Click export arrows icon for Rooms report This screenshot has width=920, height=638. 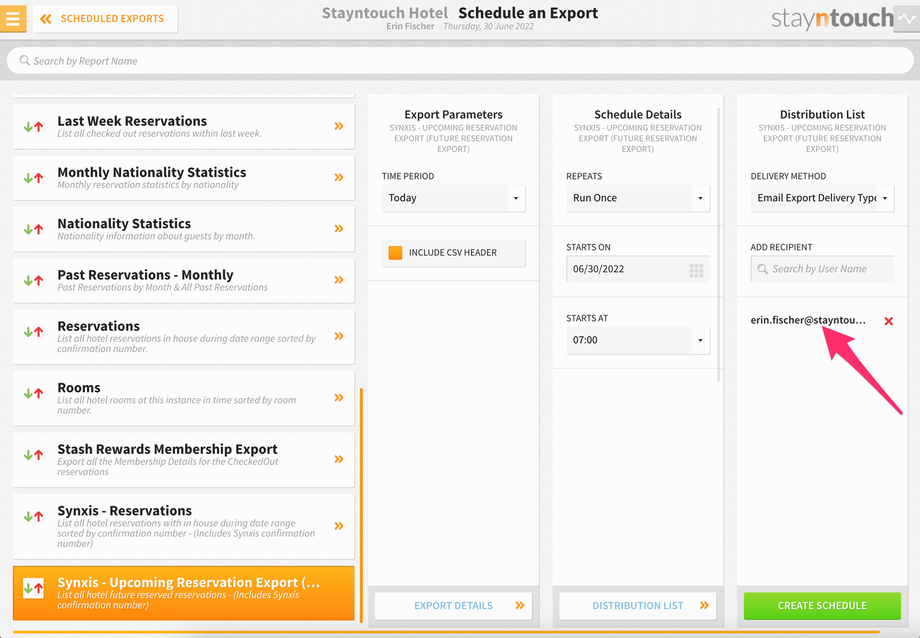(x=33, y=393)
